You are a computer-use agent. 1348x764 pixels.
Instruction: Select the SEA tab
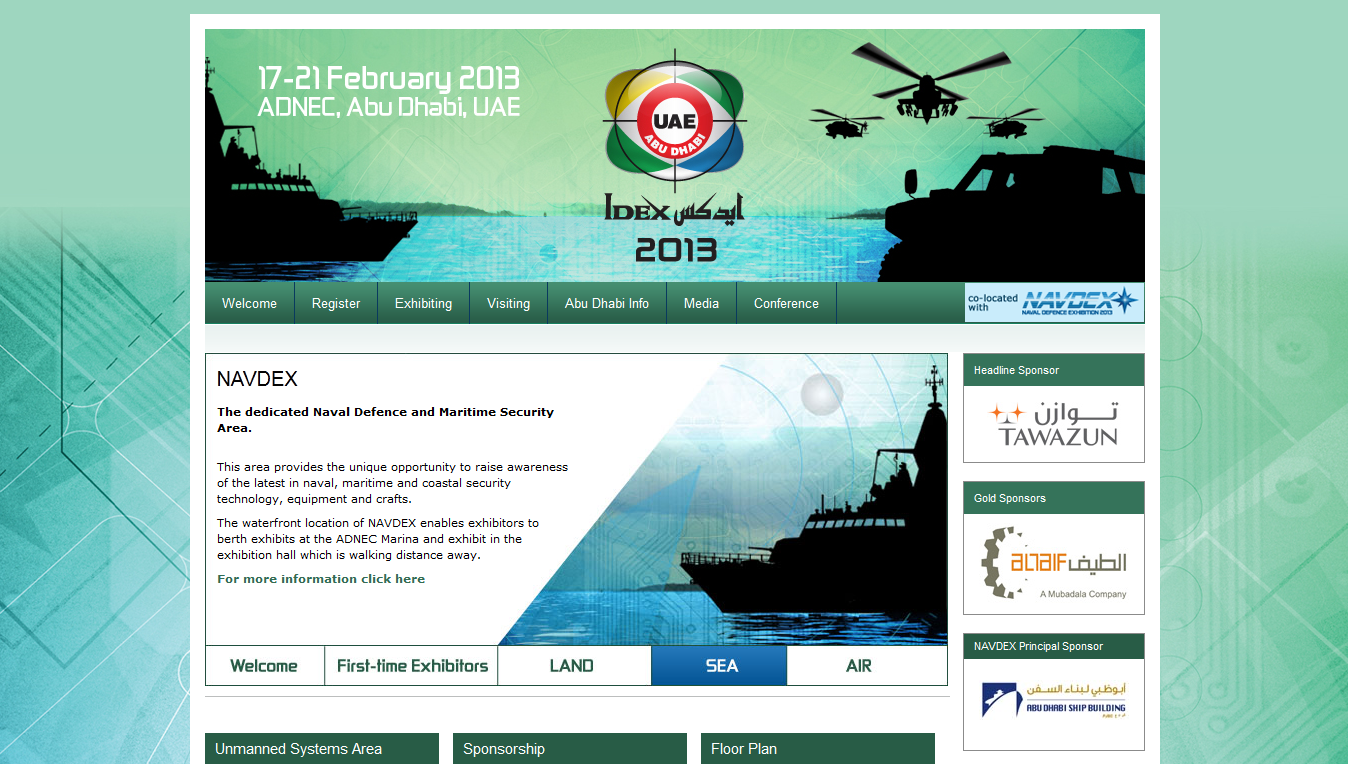[720, 666]
